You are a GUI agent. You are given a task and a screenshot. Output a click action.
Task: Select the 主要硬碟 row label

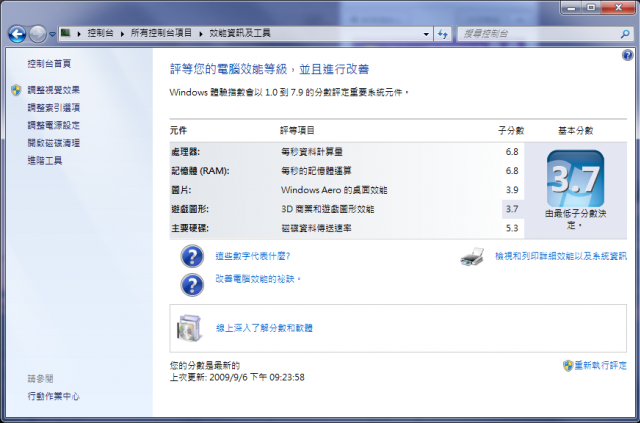(x=190, y=228)
